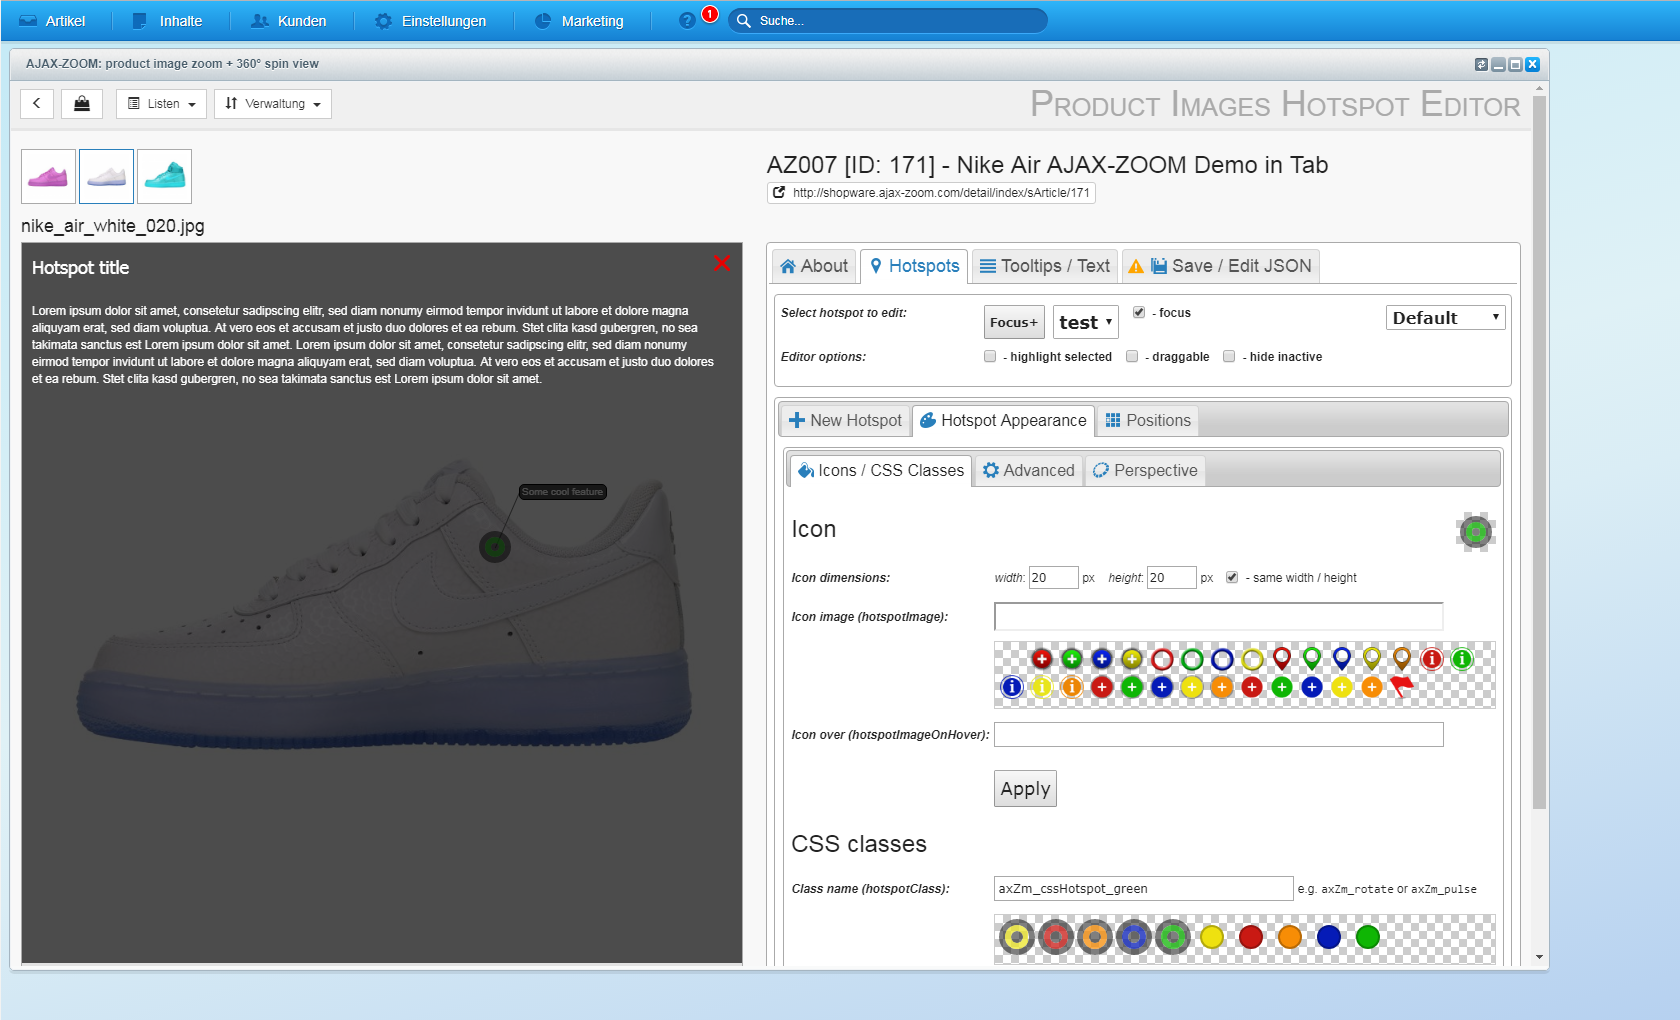Switch to the Tooltips / Text tab
The width and height of the screenshot is (1680, 1020).
[x=1045, y=266]
